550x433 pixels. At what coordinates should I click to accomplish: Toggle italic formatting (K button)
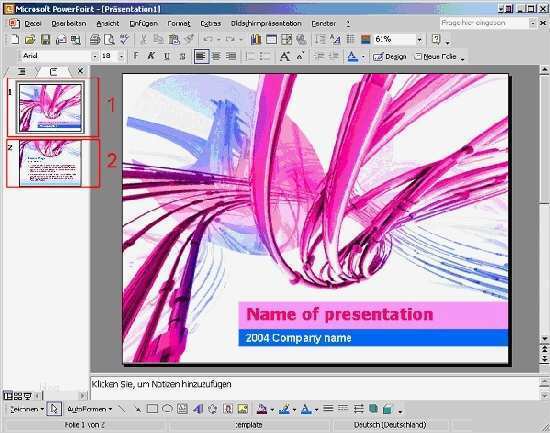[x=151, y=56]
